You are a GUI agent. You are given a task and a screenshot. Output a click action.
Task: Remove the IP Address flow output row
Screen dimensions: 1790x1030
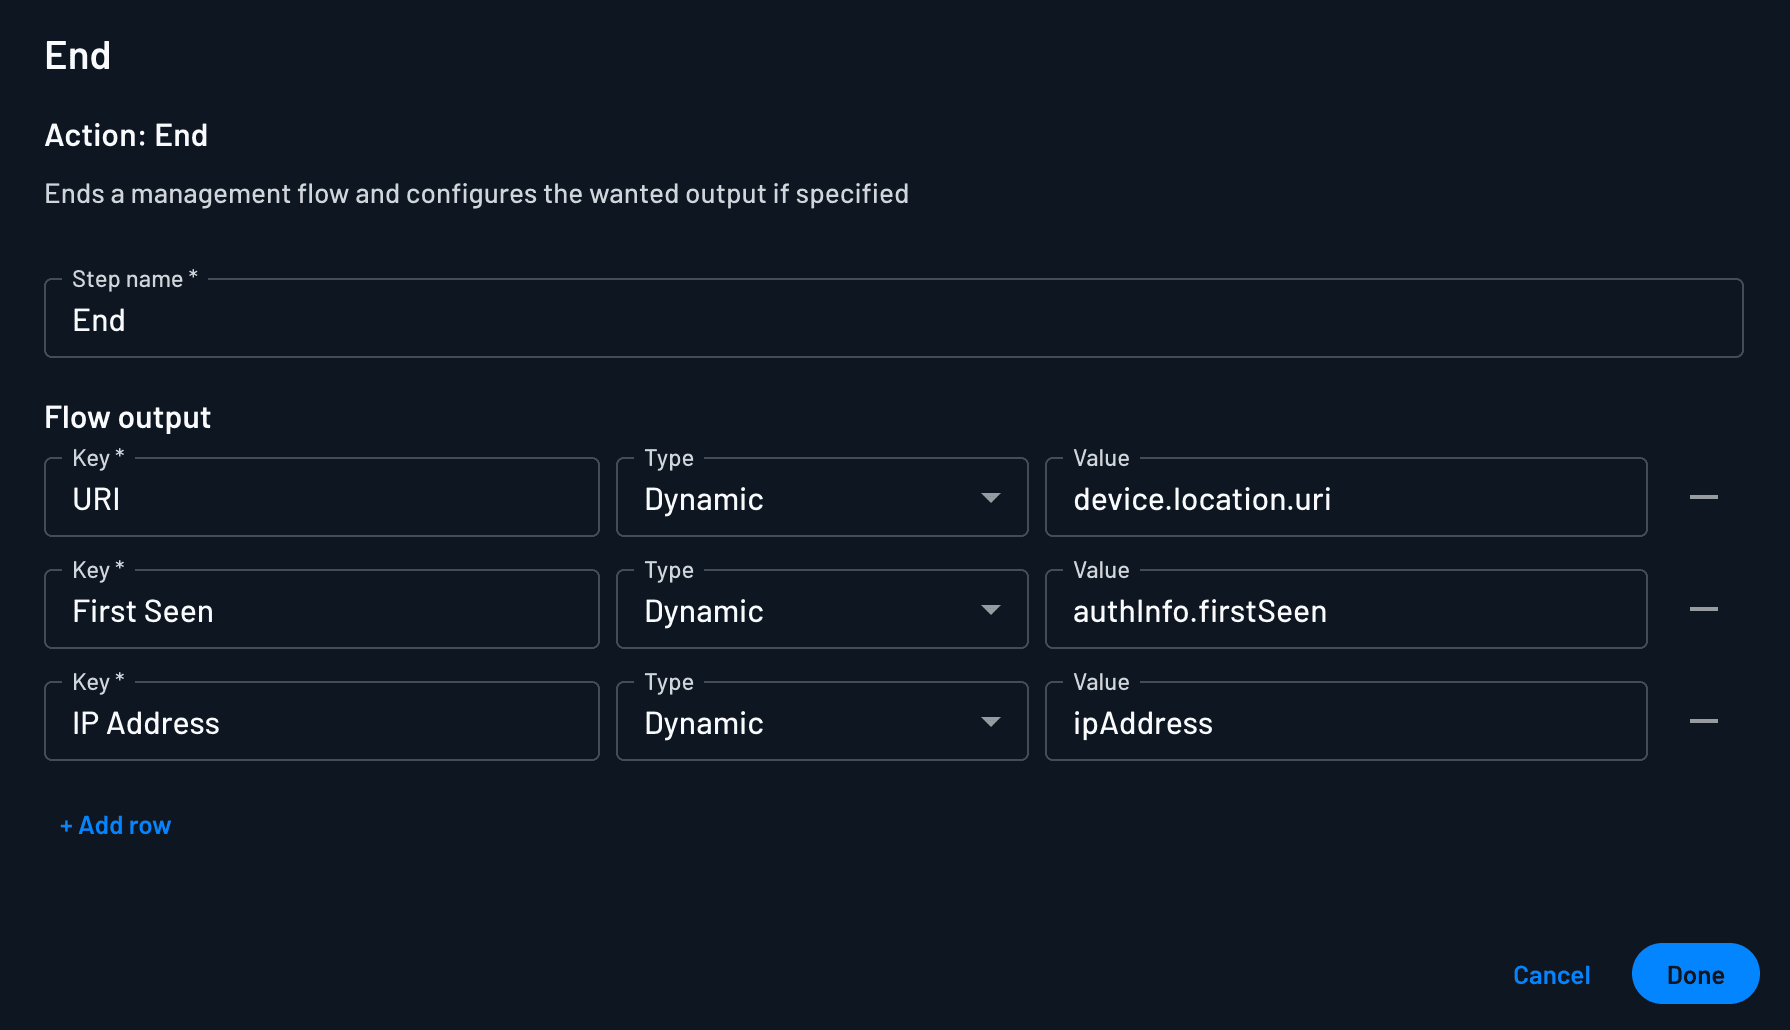click(x=1705, y=721)
